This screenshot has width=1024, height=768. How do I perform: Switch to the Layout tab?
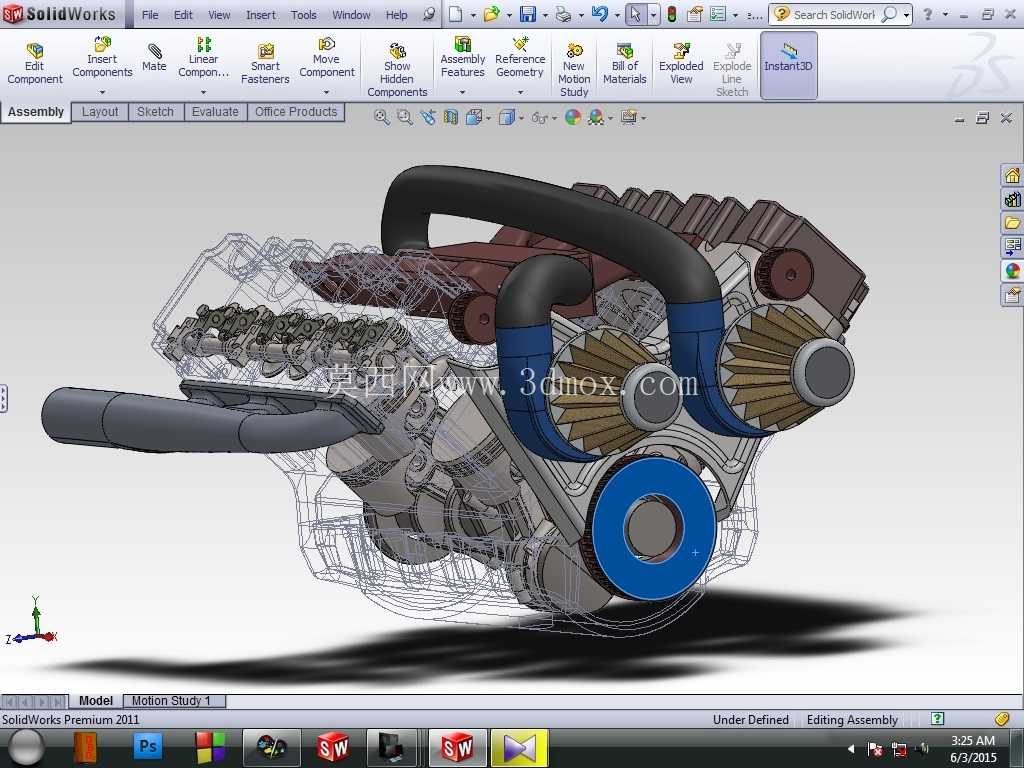click(x=100, y=112)
